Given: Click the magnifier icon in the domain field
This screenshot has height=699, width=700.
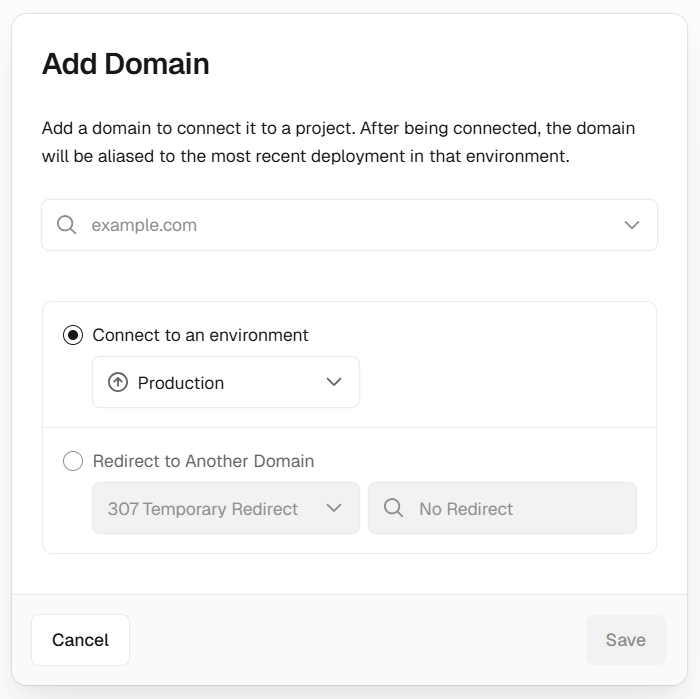Looking at the screenshot, I should pos(67,225).
